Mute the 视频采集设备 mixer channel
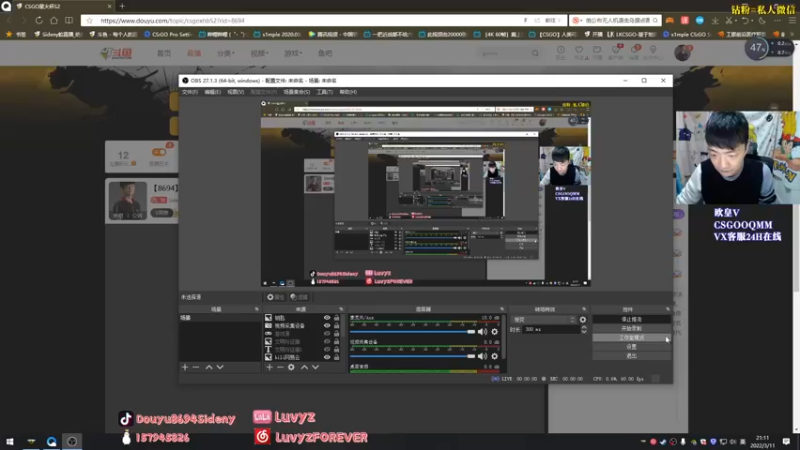The height and width of the screenshot is (450, 800). point(482,356)
